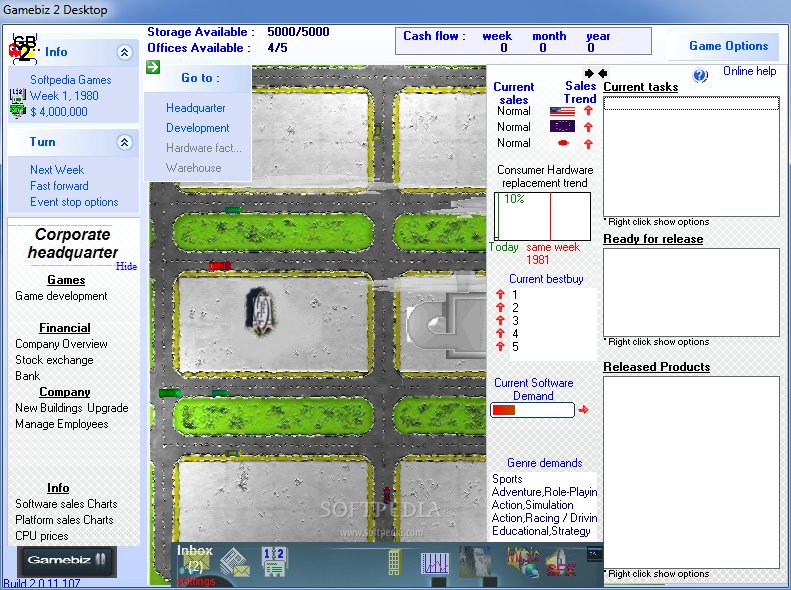Click the Current Software Demand bar
The height and width of the screenshot is (590, 791).
pyautogui.click(x=532, y=410)
